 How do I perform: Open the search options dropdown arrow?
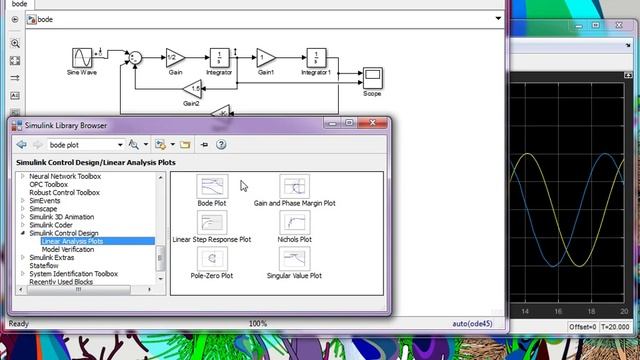[x=146, y=144]
